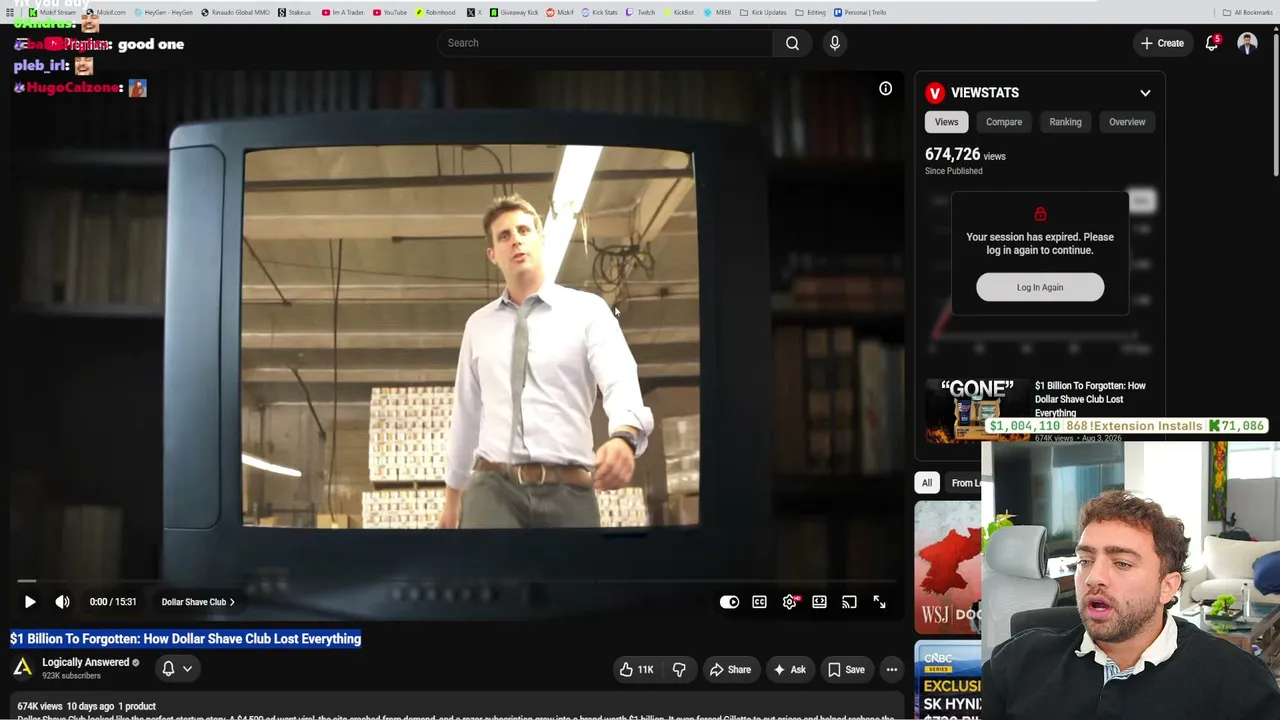The width and height of the screenshot is (1280, 720).
Task: Share the video
Action: (730, 670)
